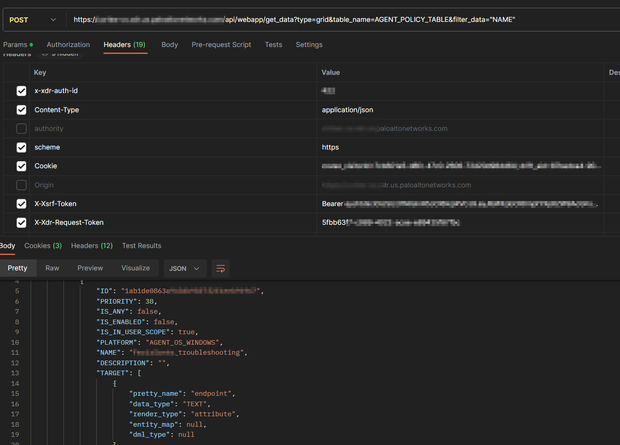Uncheck the x-xdr-auth-id header checkbox

coord(22,91)
